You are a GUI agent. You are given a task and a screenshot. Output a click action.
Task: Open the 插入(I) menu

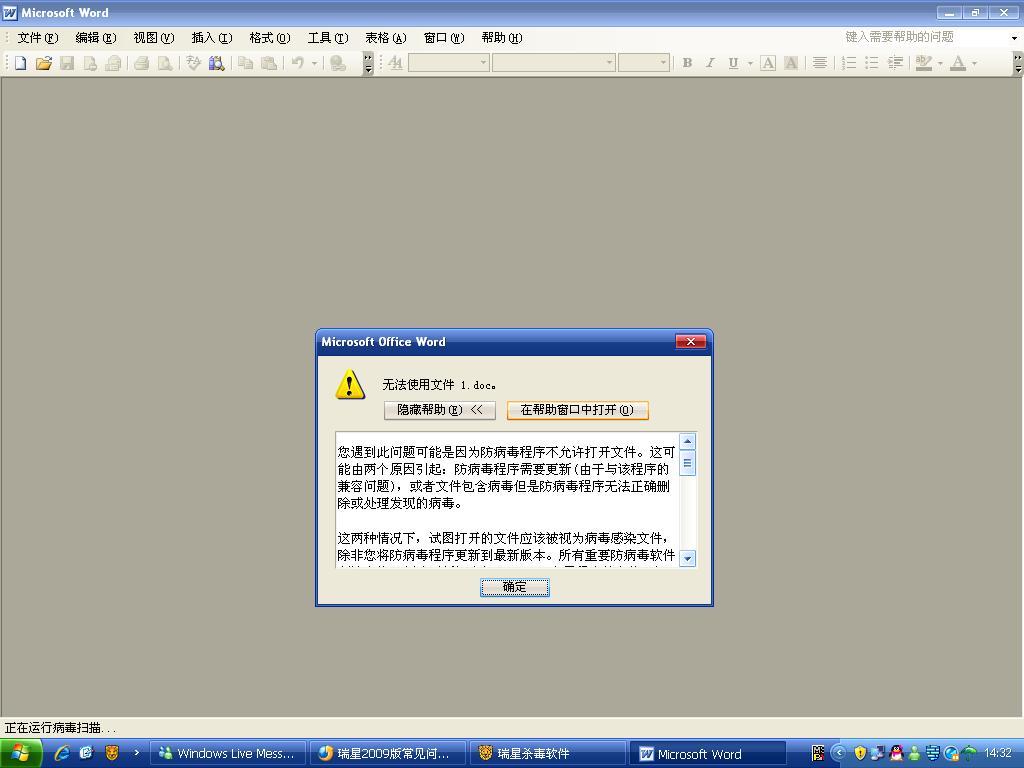coord(212,38)
